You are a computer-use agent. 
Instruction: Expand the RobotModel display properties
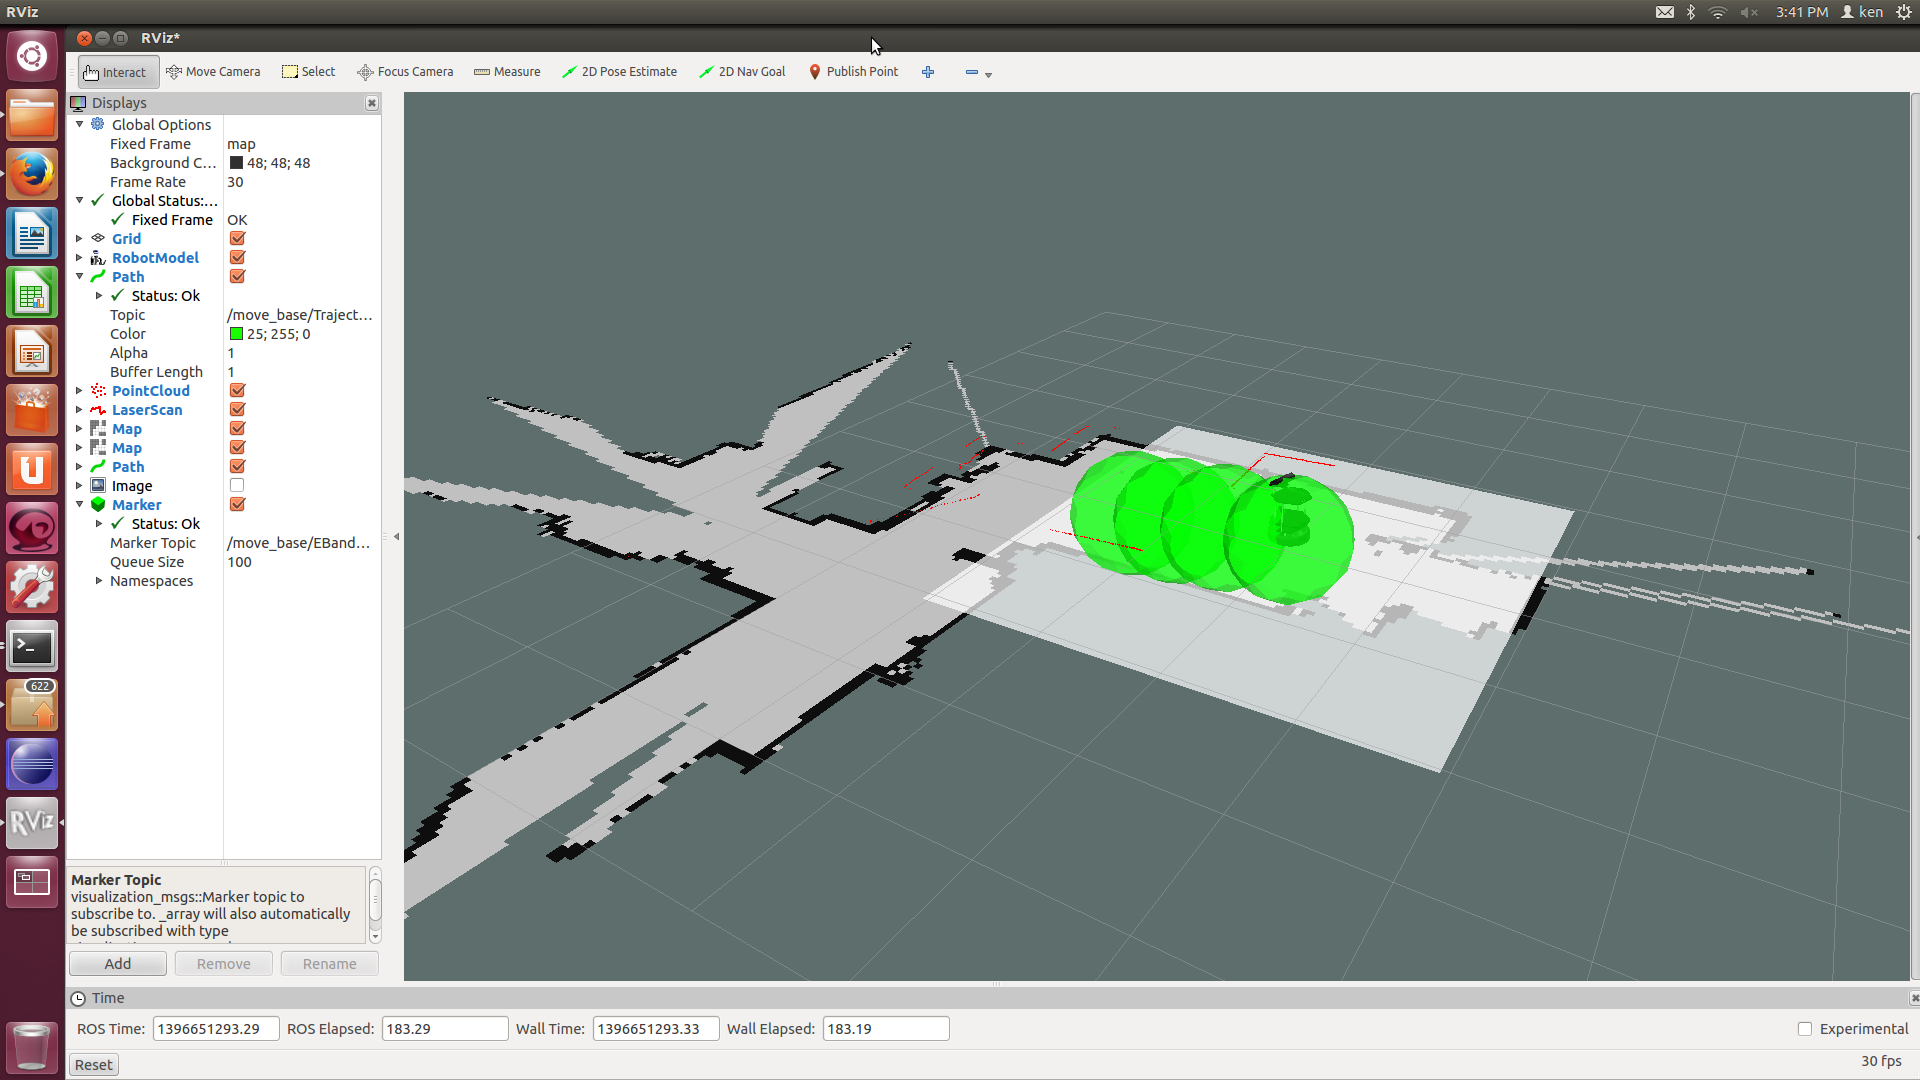pos(80,257)
